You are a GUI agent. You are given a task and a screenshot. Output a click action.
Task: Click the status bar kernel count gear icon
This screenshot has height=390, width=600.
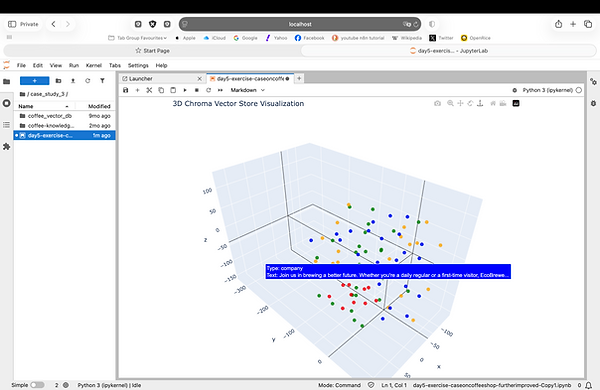pos(66,385)
